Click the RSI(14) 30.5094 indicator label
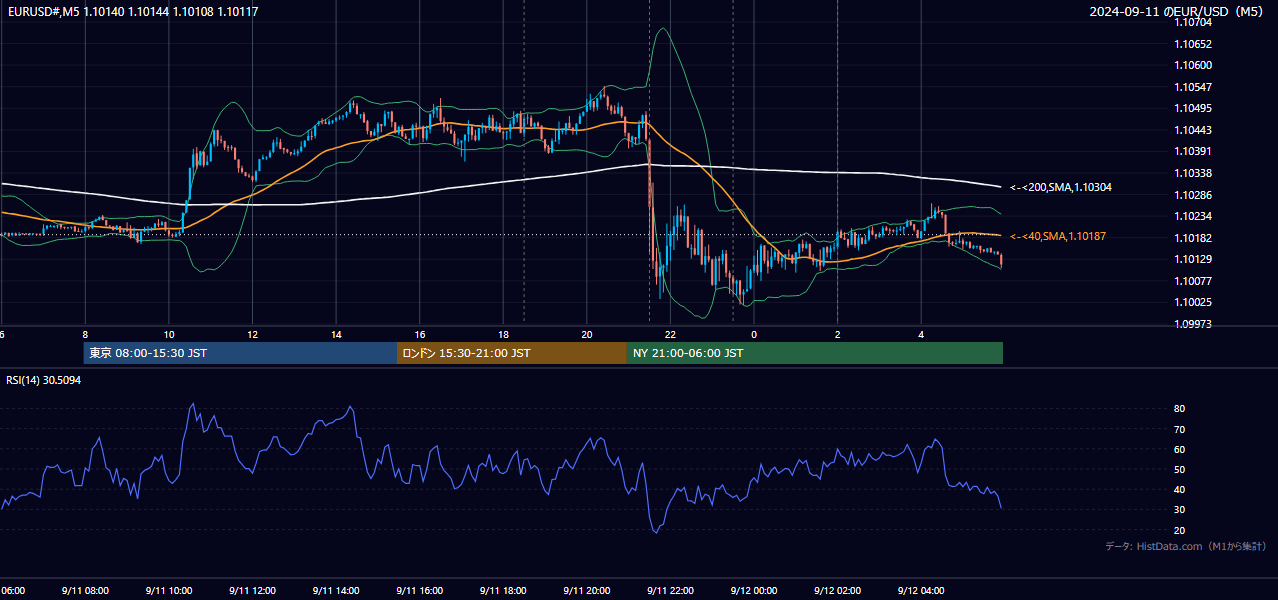The image size is (1278, 600). [x=43, y=380]
